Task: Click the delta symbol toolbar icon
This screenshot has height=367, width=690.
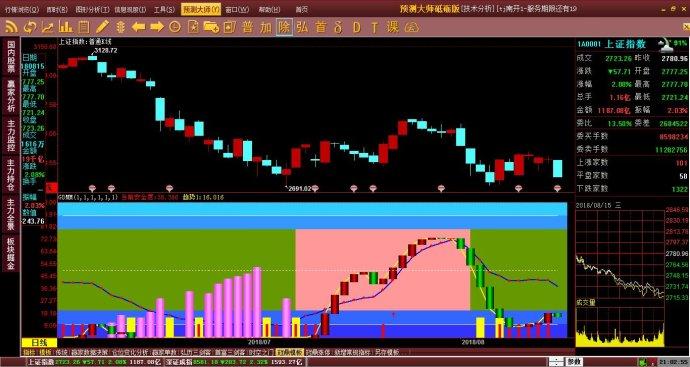Action: (338, 27)
